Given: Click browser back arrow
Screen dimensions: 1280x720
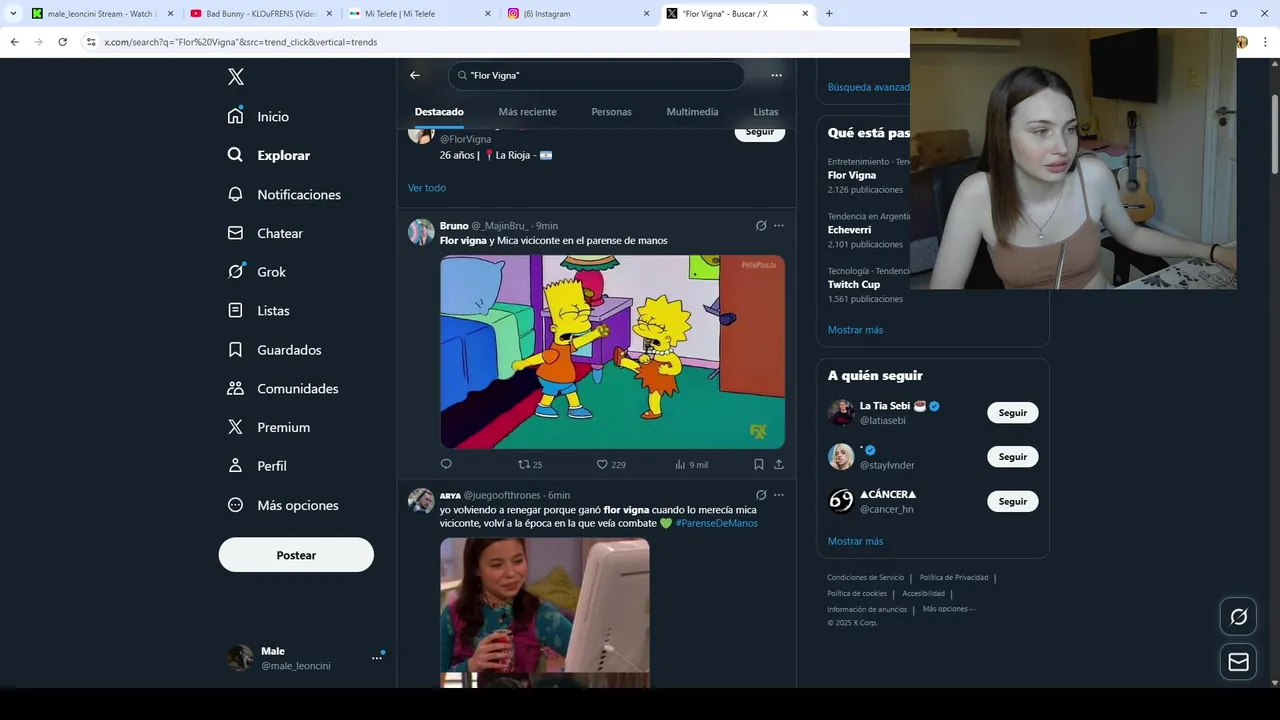Looking at the screenshot, I should [x=14, y=42].
